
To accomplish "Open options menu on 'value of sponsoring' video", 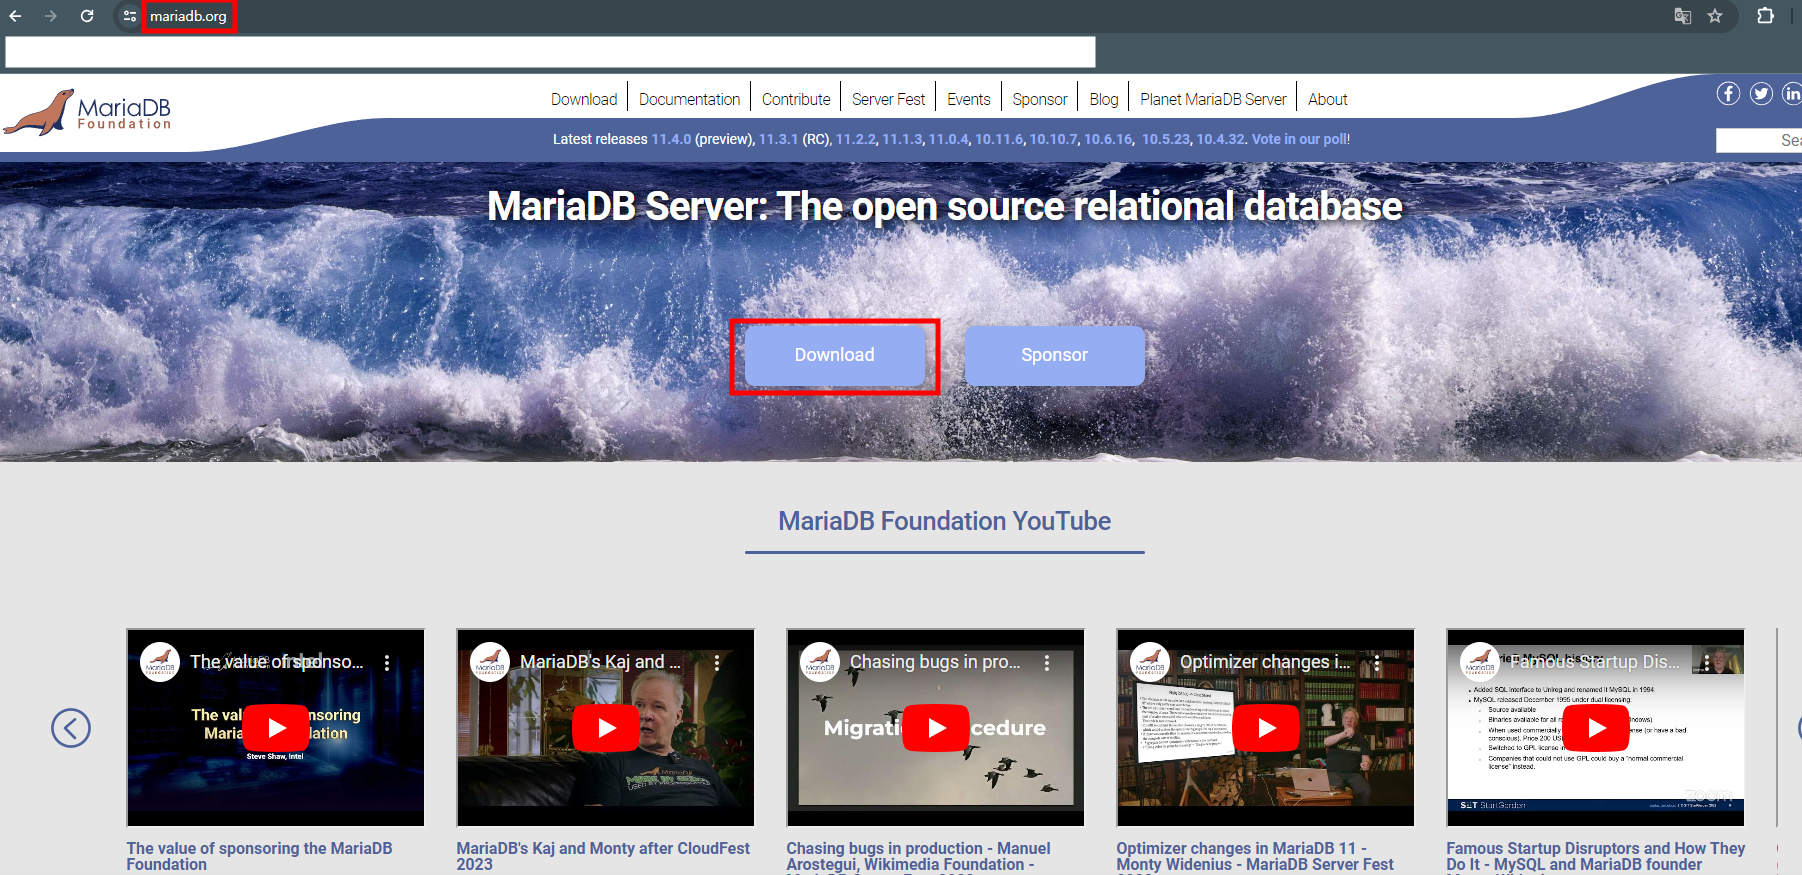I will [387, 662].
